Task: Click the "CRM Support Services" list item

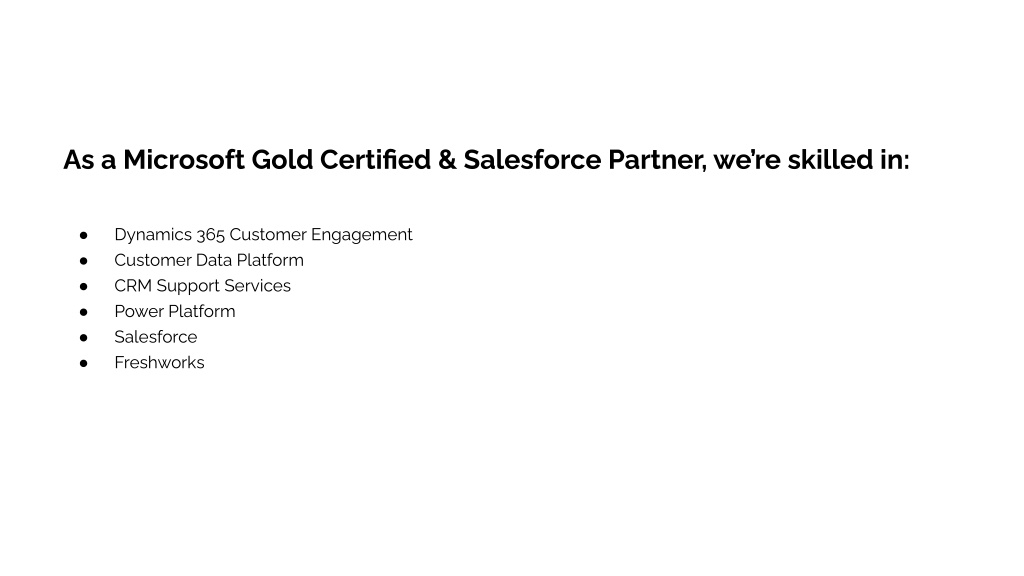Action: [202, 286]
